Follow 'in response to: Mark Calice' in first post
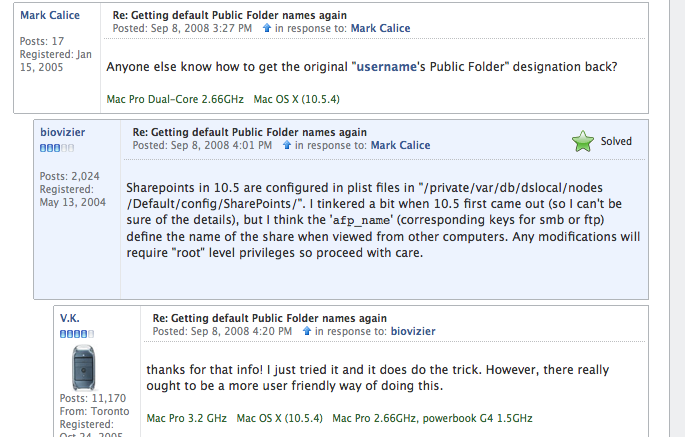The height and width of the screenshot is (437, 685). point(381,28)
